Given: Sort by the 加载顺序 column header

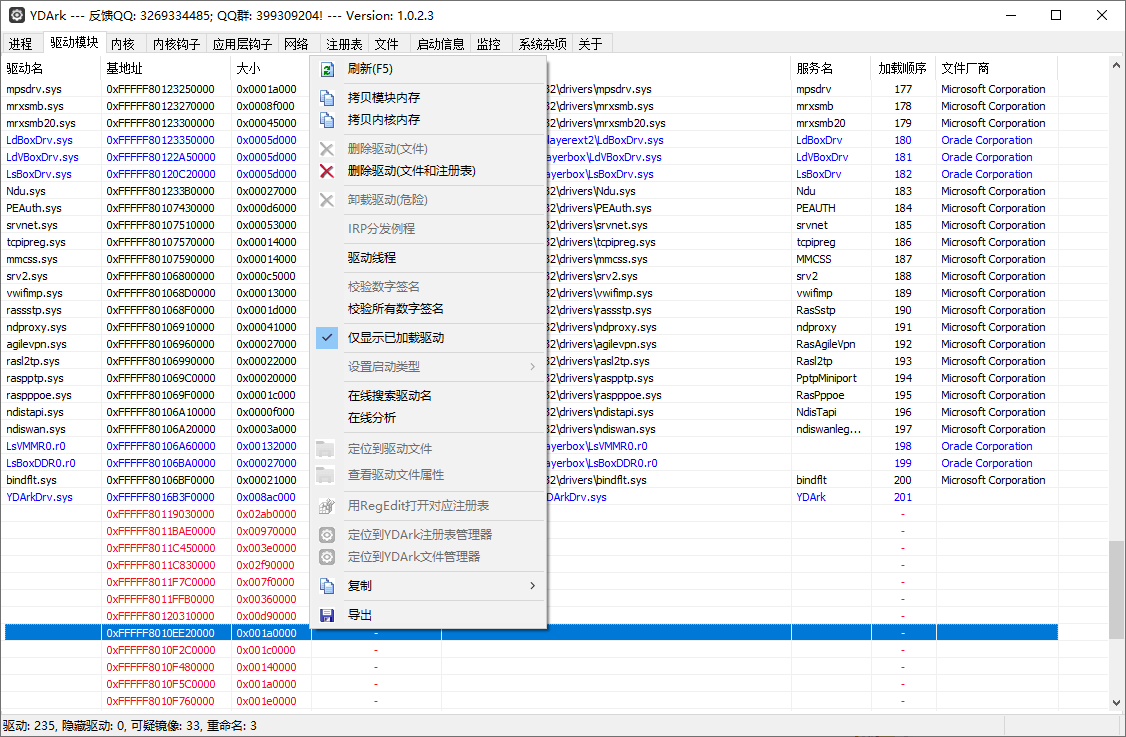Looking at the screenshot, I should point(902,69).
